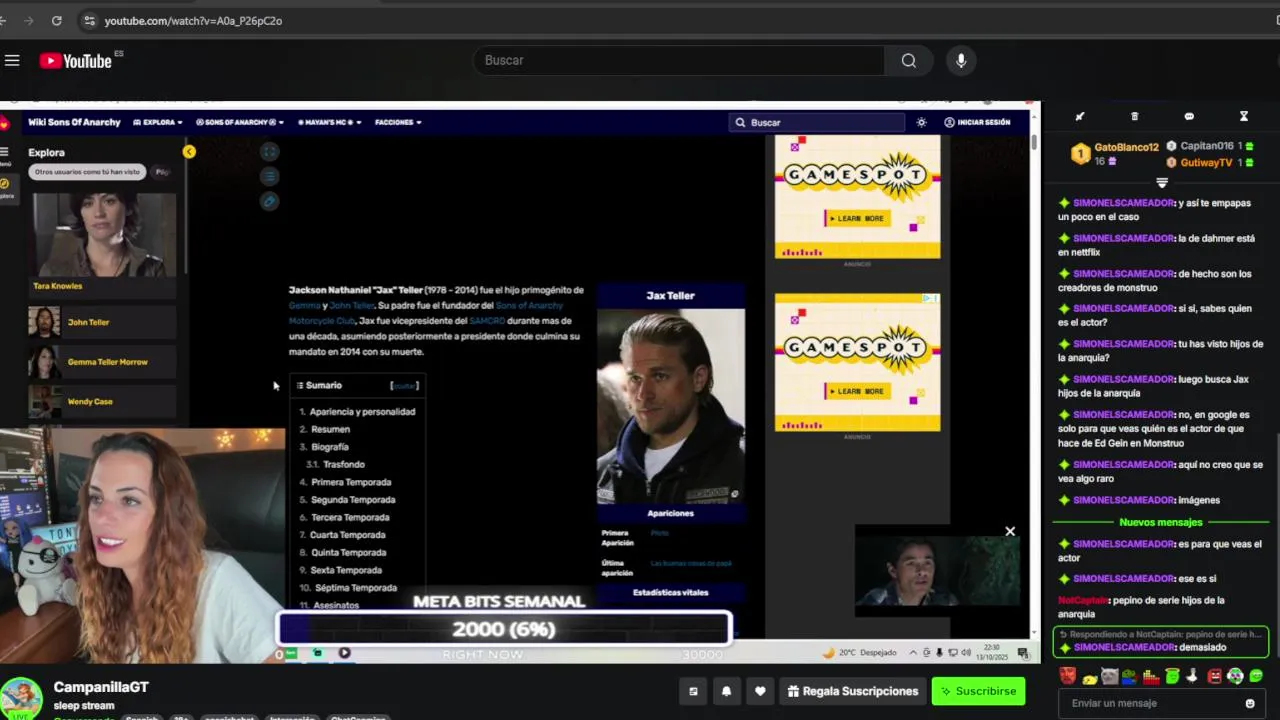
Task: Click the bell notifications button under the video
Action: 726,691
